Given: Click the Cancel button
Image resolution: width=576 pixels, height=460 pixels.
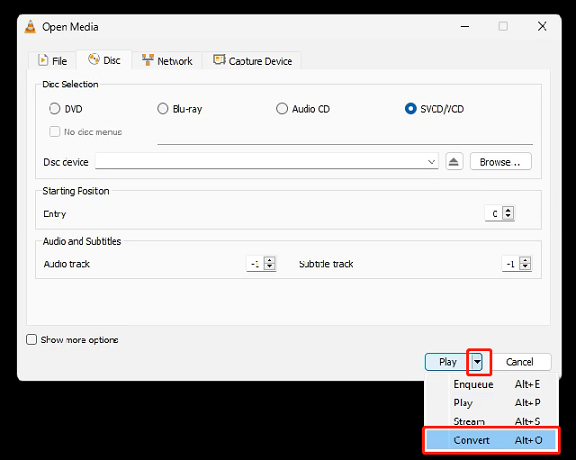Looking at the screenshot, I should tap(520, 362).
